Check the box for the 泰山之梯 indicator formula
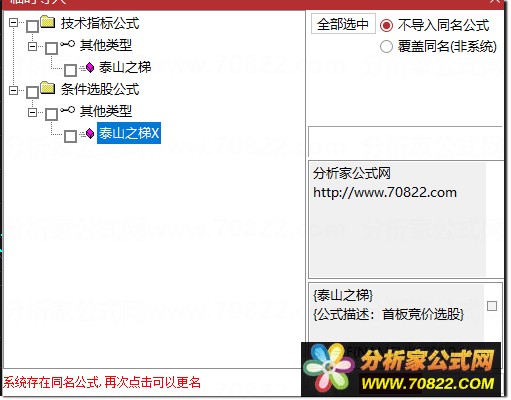Screen dimensions: 511x400 coord(70,70)
